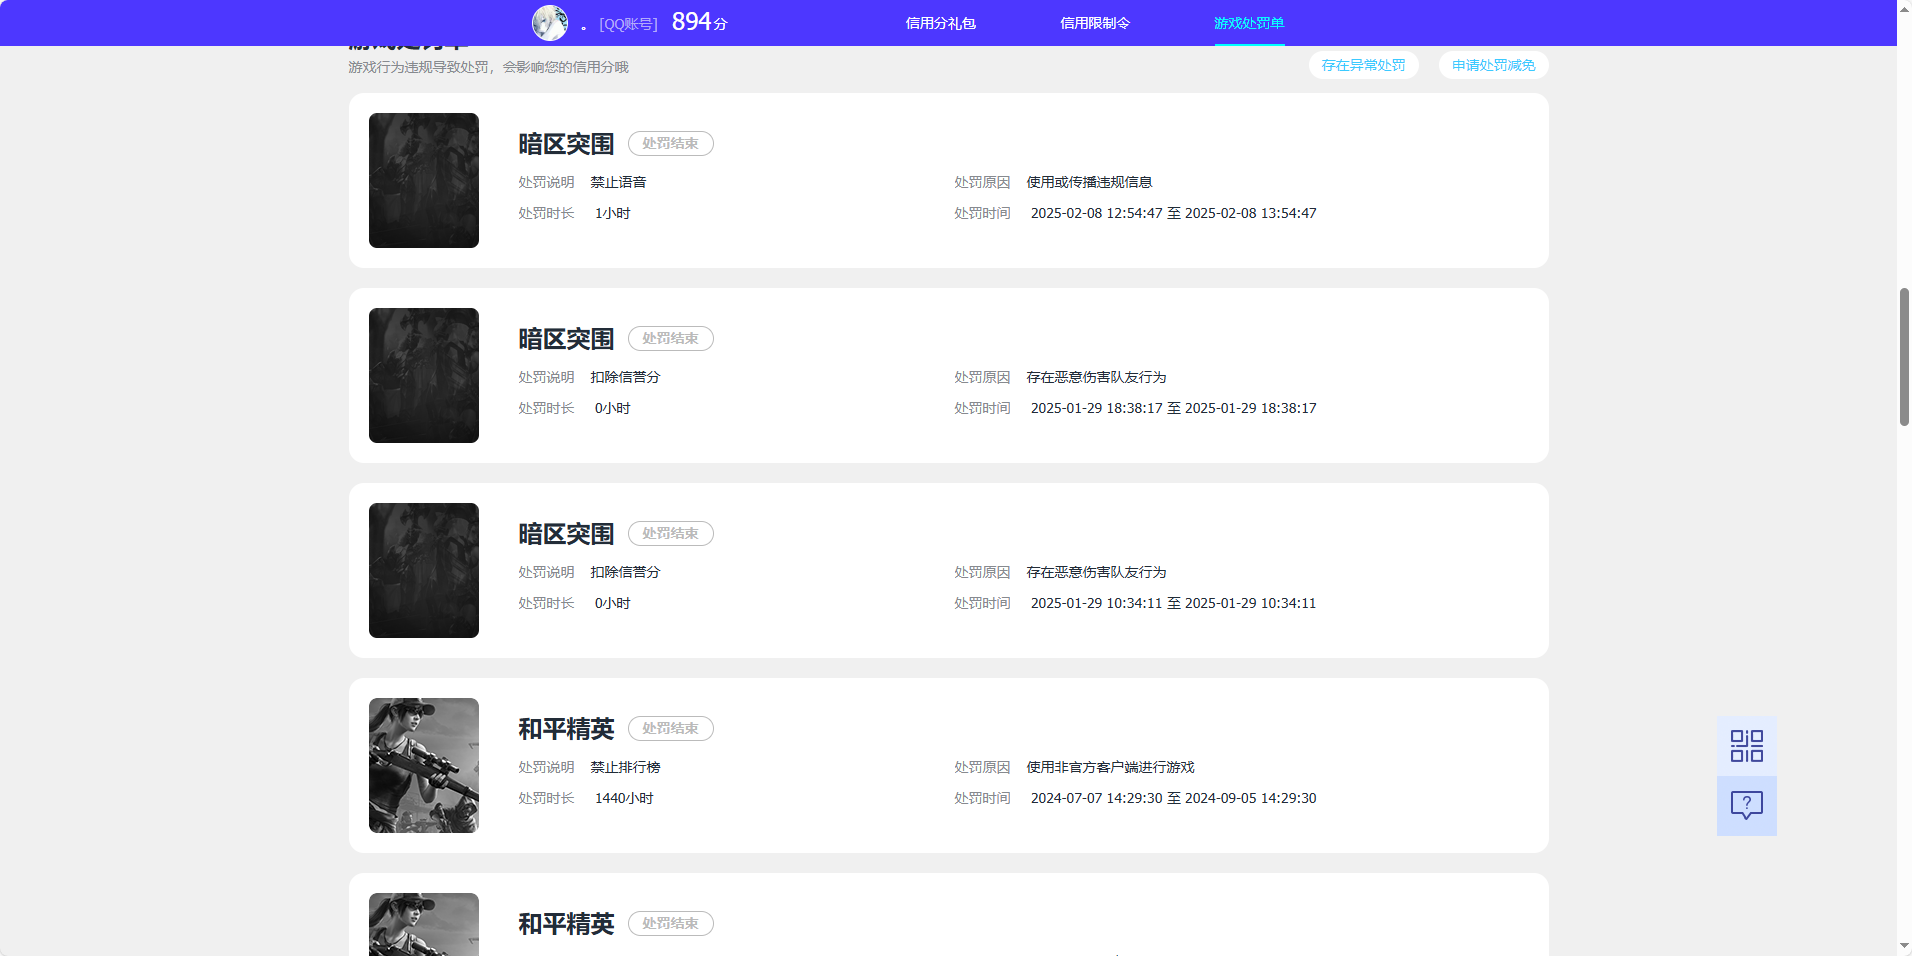Click the 申请处罚减免 button

1492,65
